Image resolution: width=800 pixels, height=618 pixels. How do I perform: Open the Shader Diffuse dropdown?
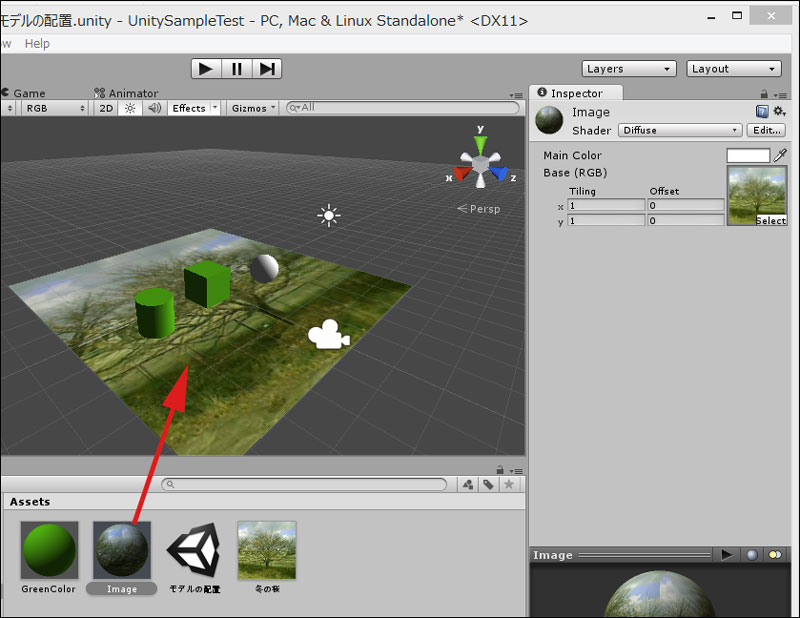click(x=680, y=130)
